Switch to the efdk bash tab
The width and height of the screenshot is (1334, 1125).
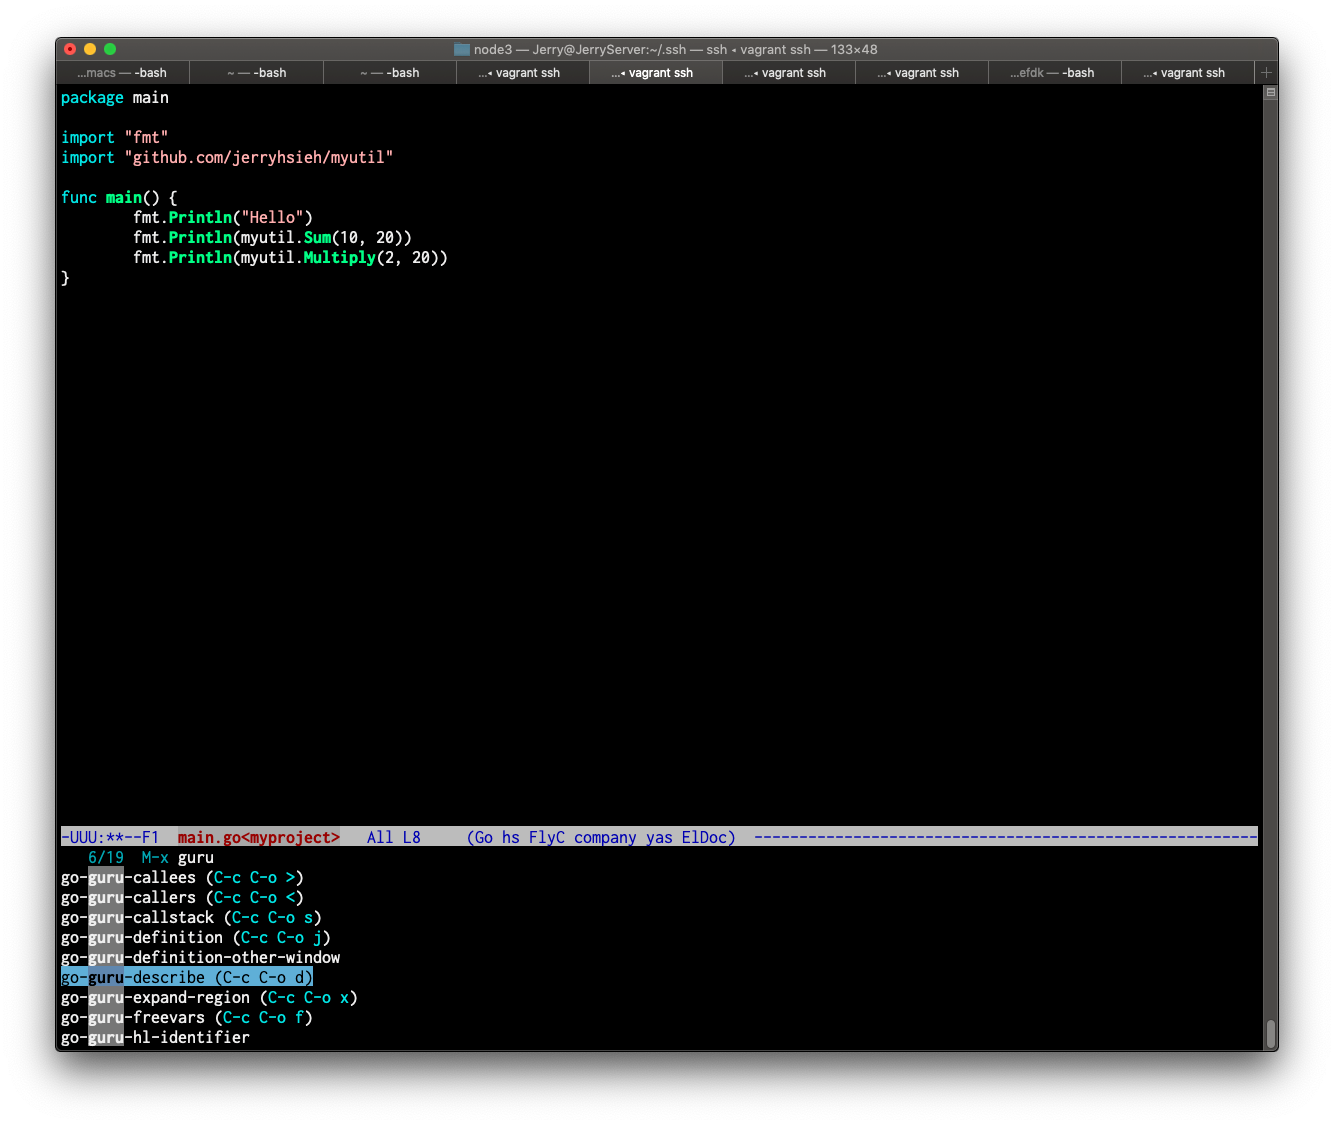coord(1054,72)
